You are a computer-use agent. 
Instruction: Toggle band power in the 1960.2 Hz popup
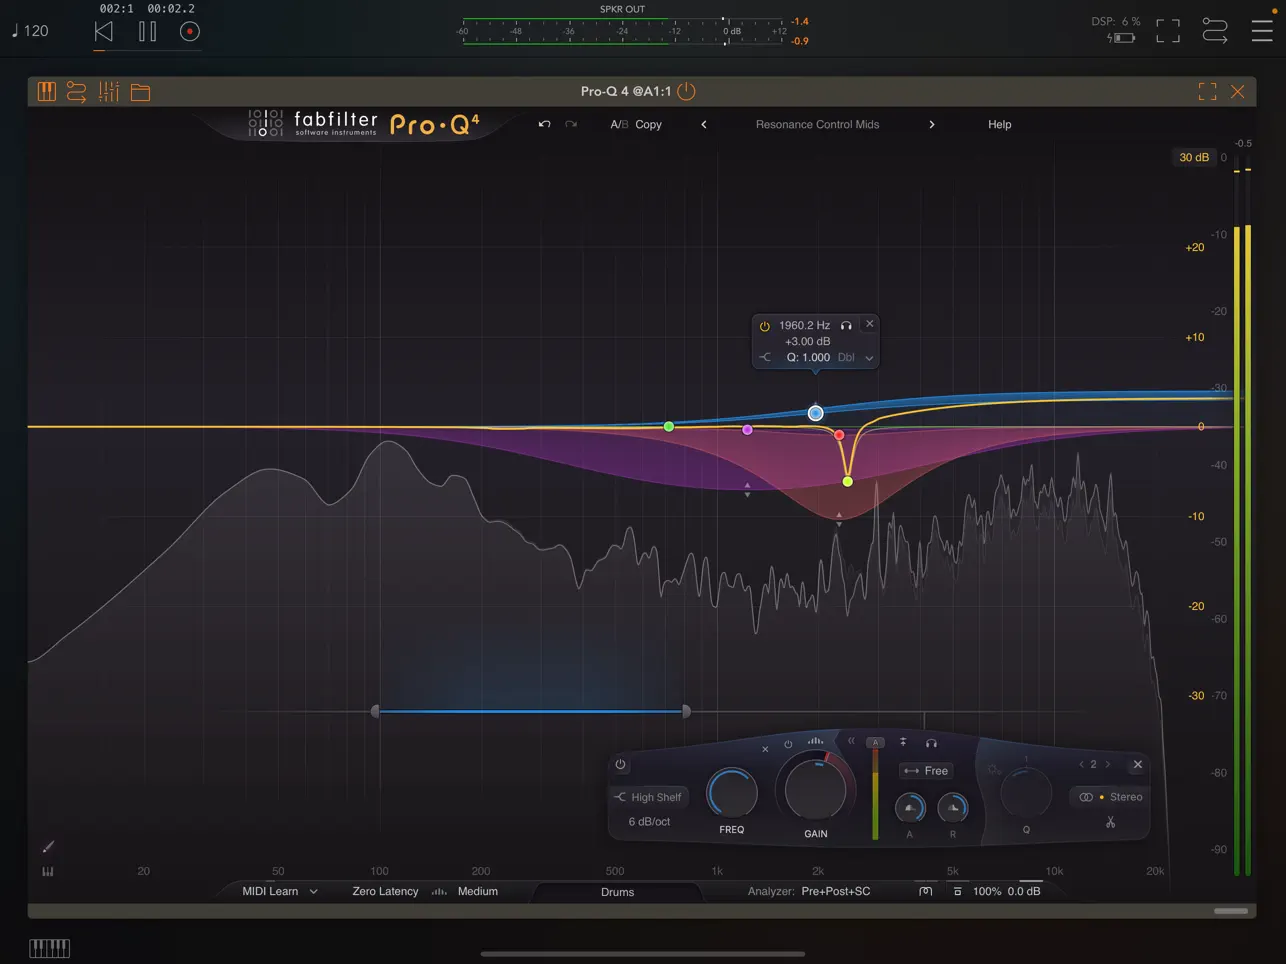tap(764, 325)
